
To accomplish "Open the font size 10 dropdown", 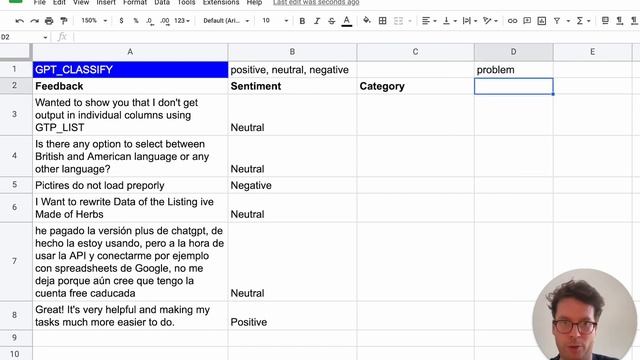I will coord(275,21).
